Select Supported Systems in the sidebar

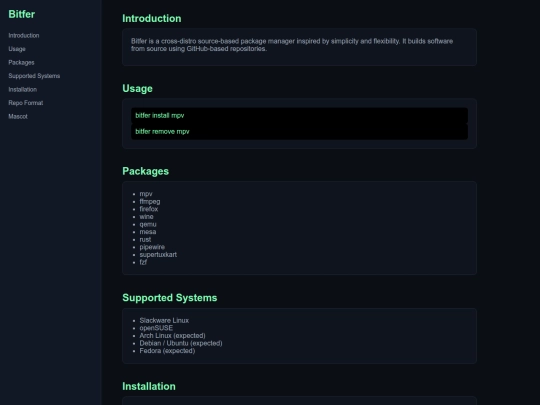[x=34, y=76]
